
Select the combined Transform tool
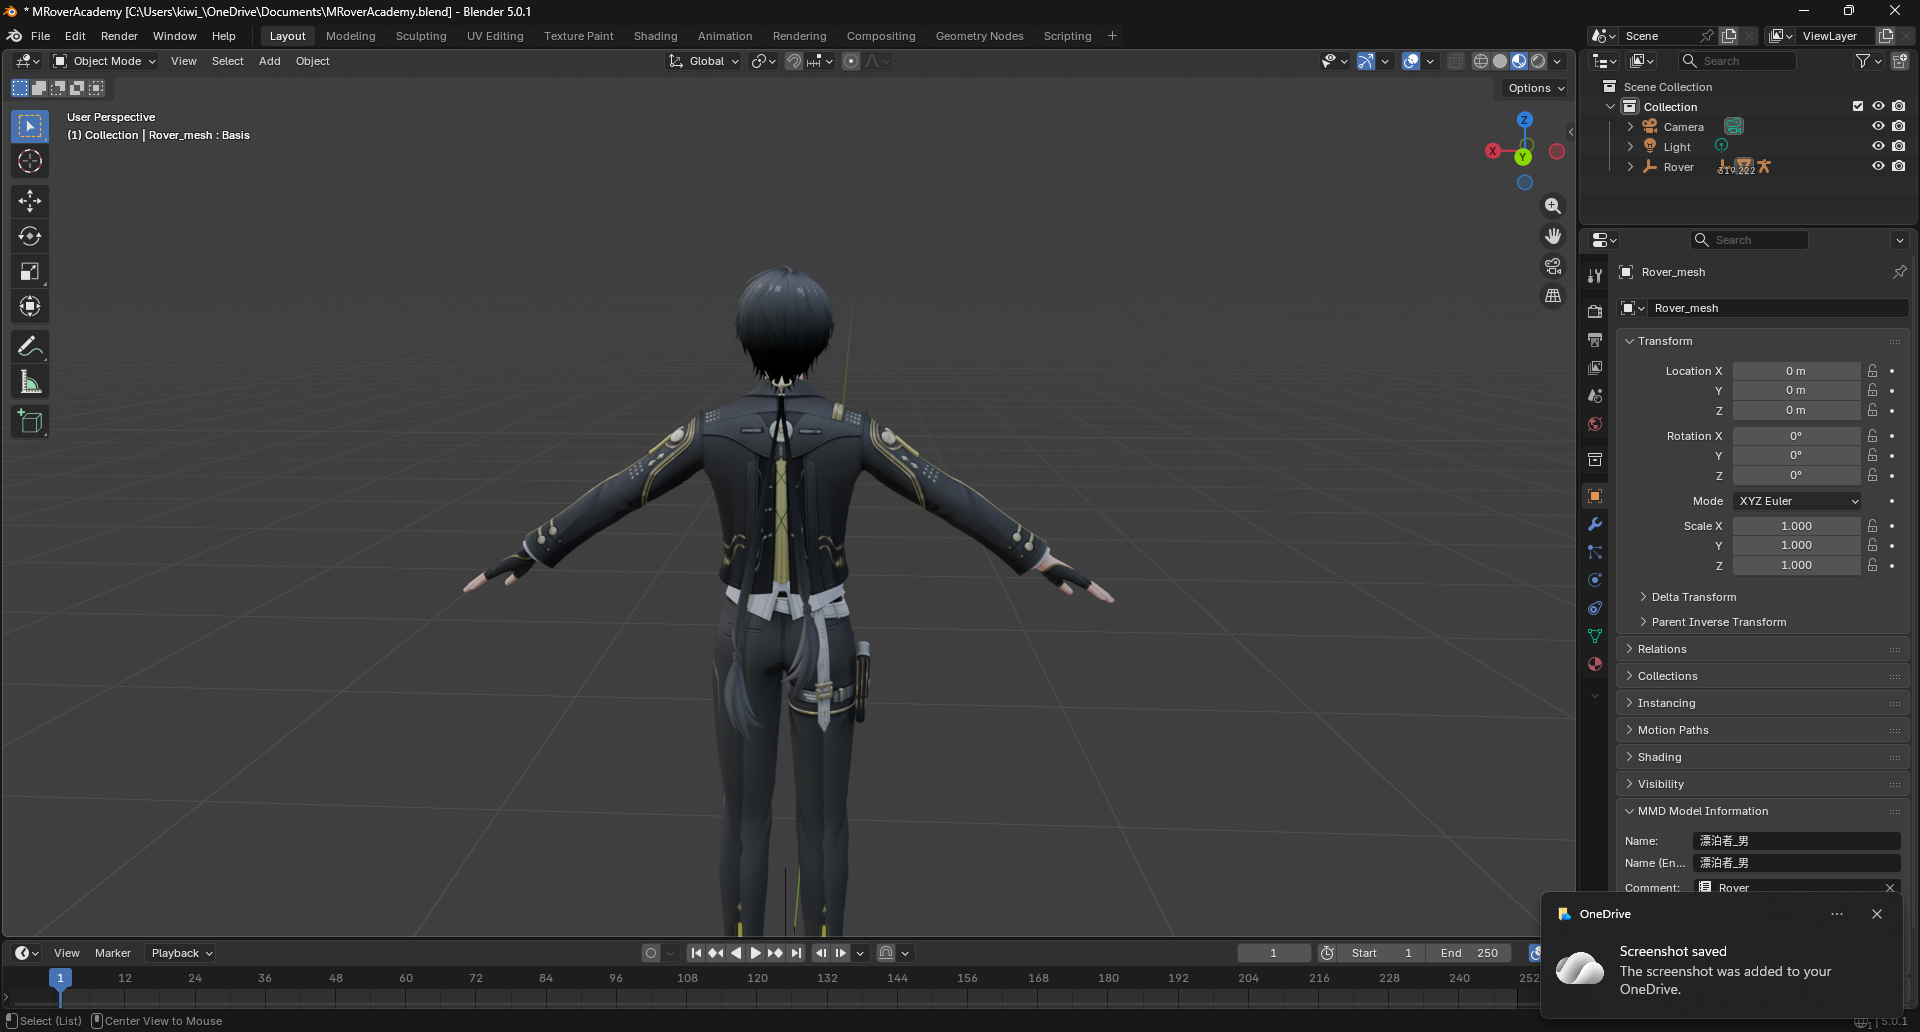tap(30, 306)
